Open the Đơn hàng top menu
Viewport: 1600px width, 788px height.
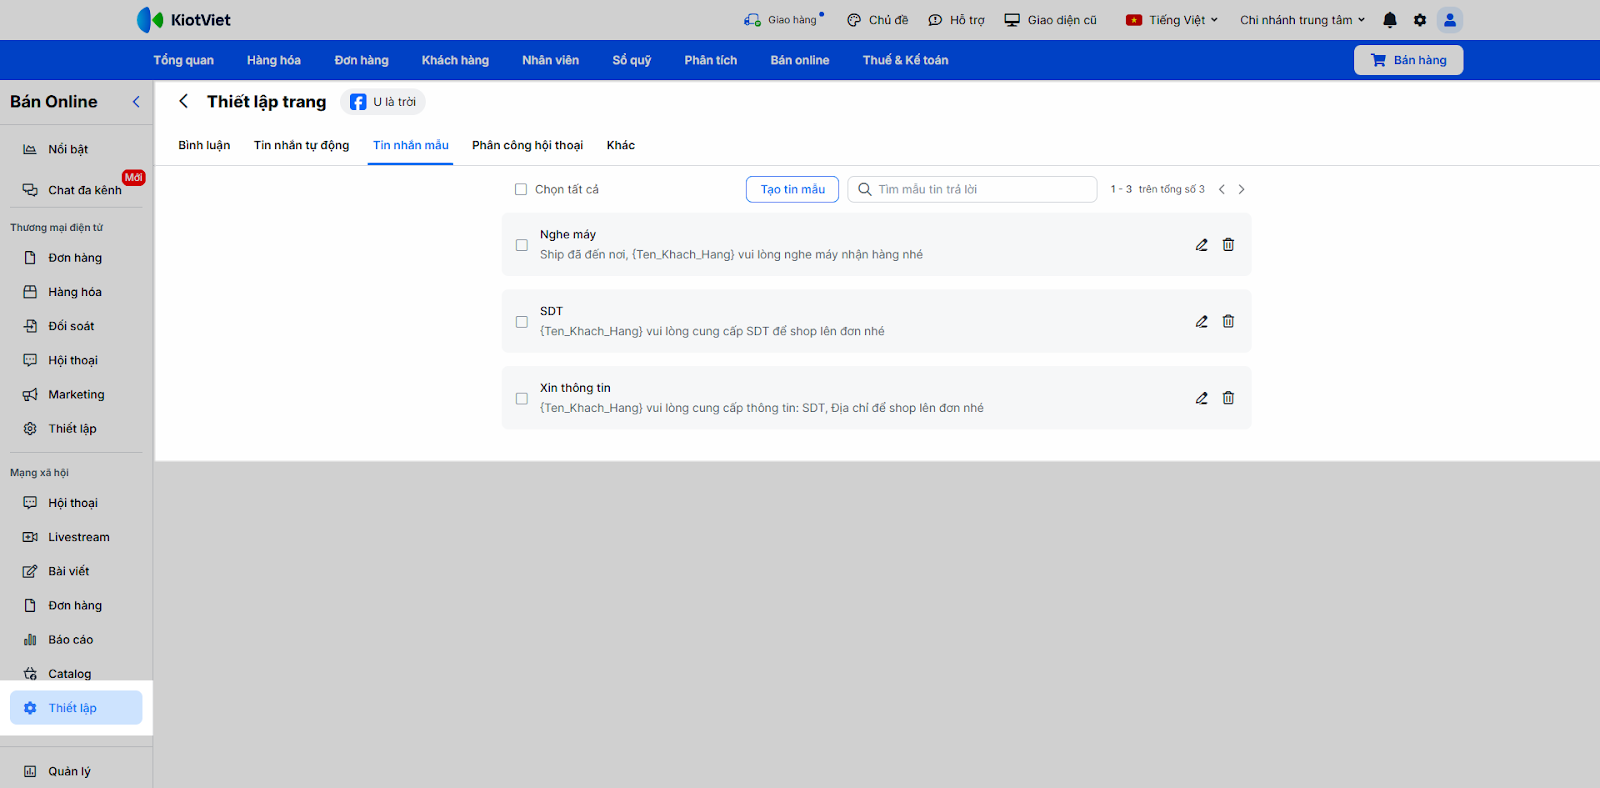[x=362, y=60]
